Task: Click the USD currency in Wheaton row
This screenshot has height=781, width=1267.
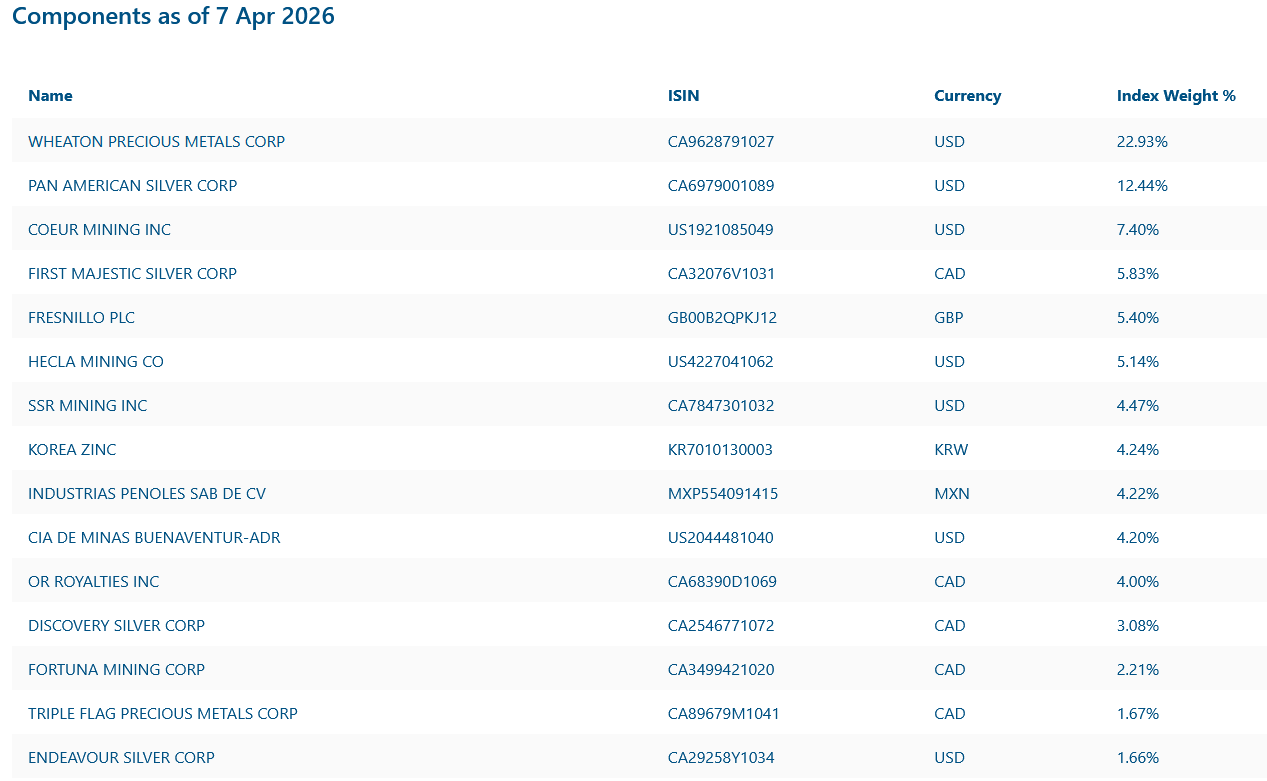Action: 950,142
